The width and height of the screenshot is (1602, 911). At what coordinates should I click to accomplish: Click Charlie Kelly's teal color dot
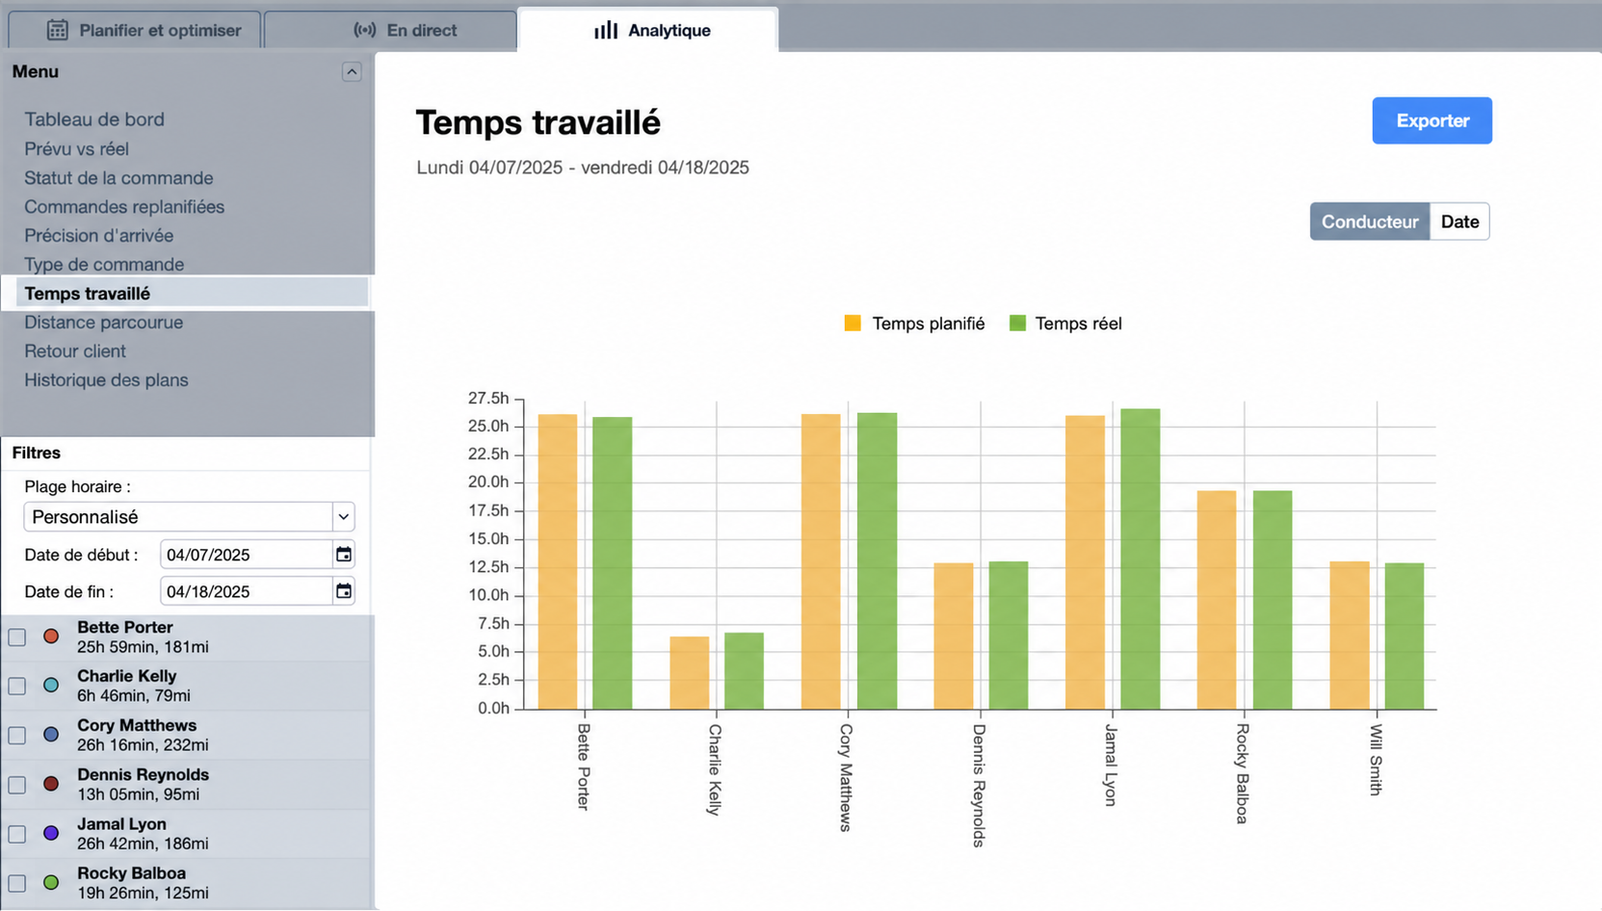pyautogui.click(x=51, y=685)
